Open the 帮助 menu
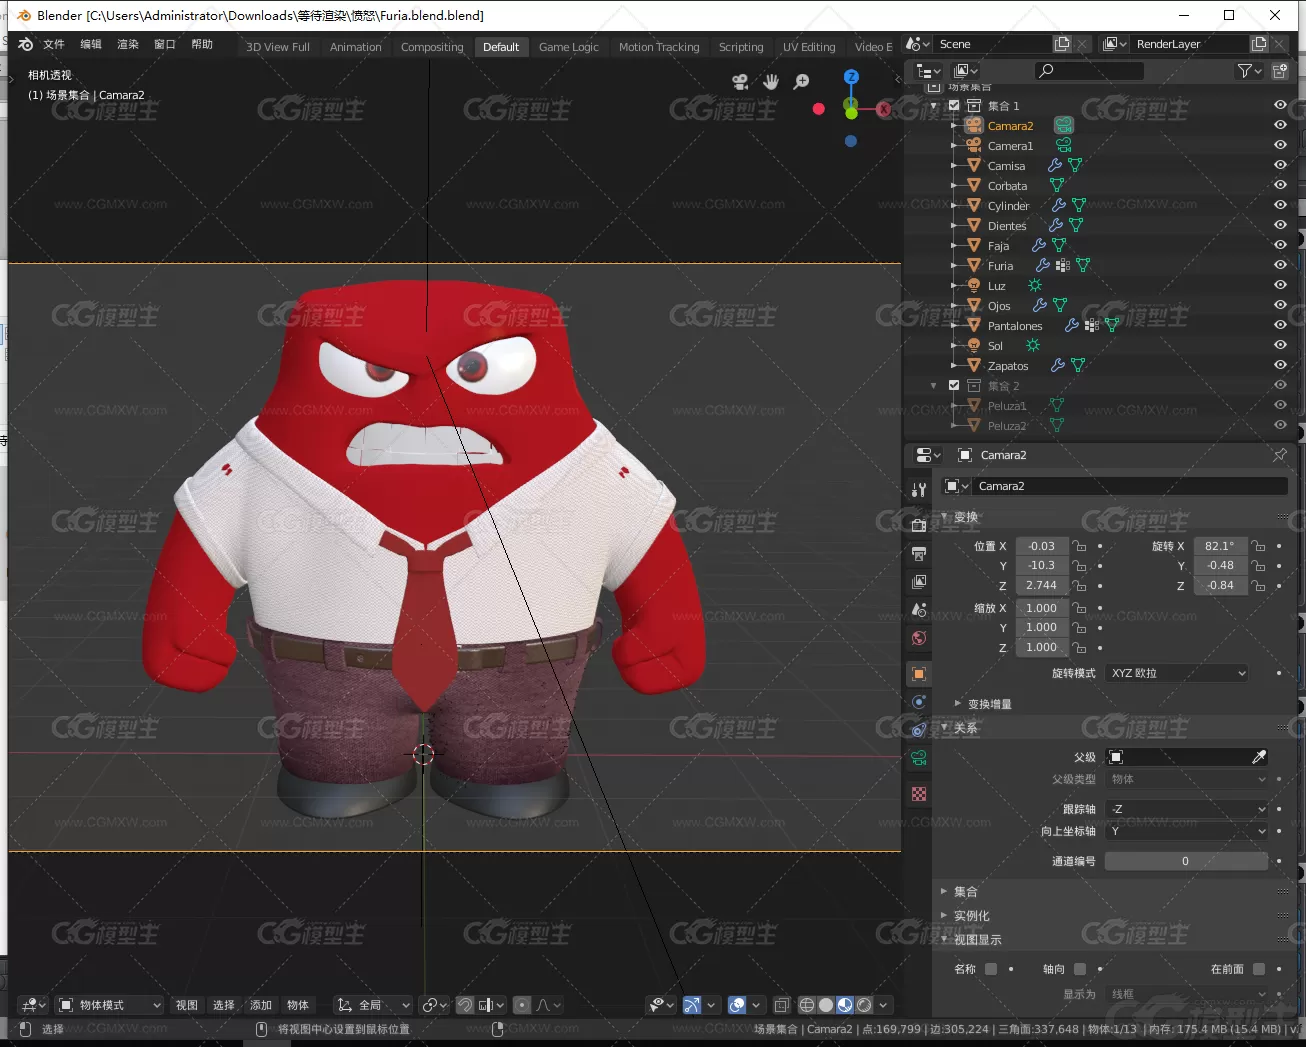 coord(202,44)
